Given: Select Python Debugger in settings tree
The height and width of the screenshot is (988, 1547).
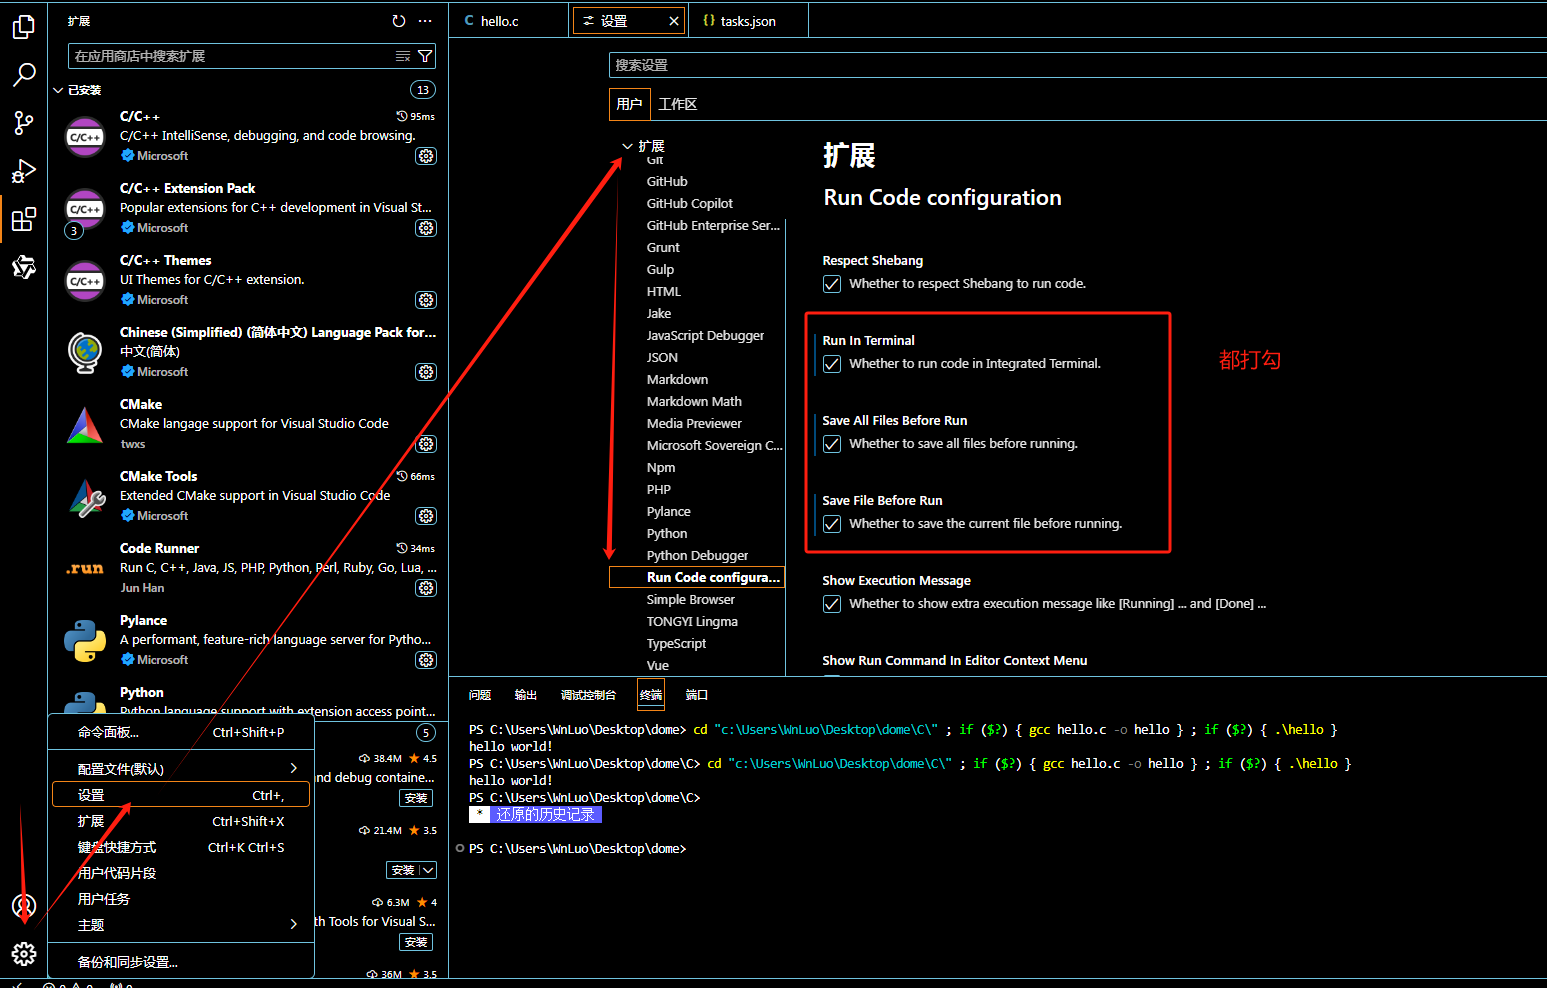Looking at the screenshot, I should point(697,556).
